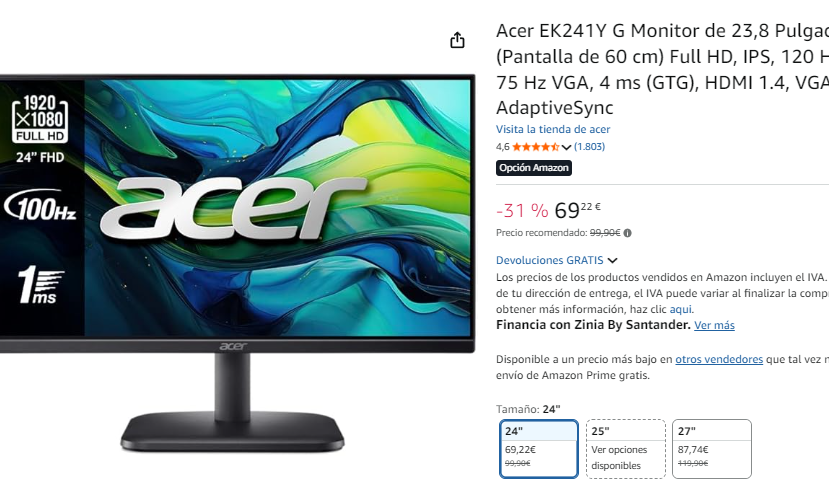Image resolution: width=829 pixels, height=481 pixels.
Task: Click the 1920x1080 Full HD badge
Action: tap(40, 119)
